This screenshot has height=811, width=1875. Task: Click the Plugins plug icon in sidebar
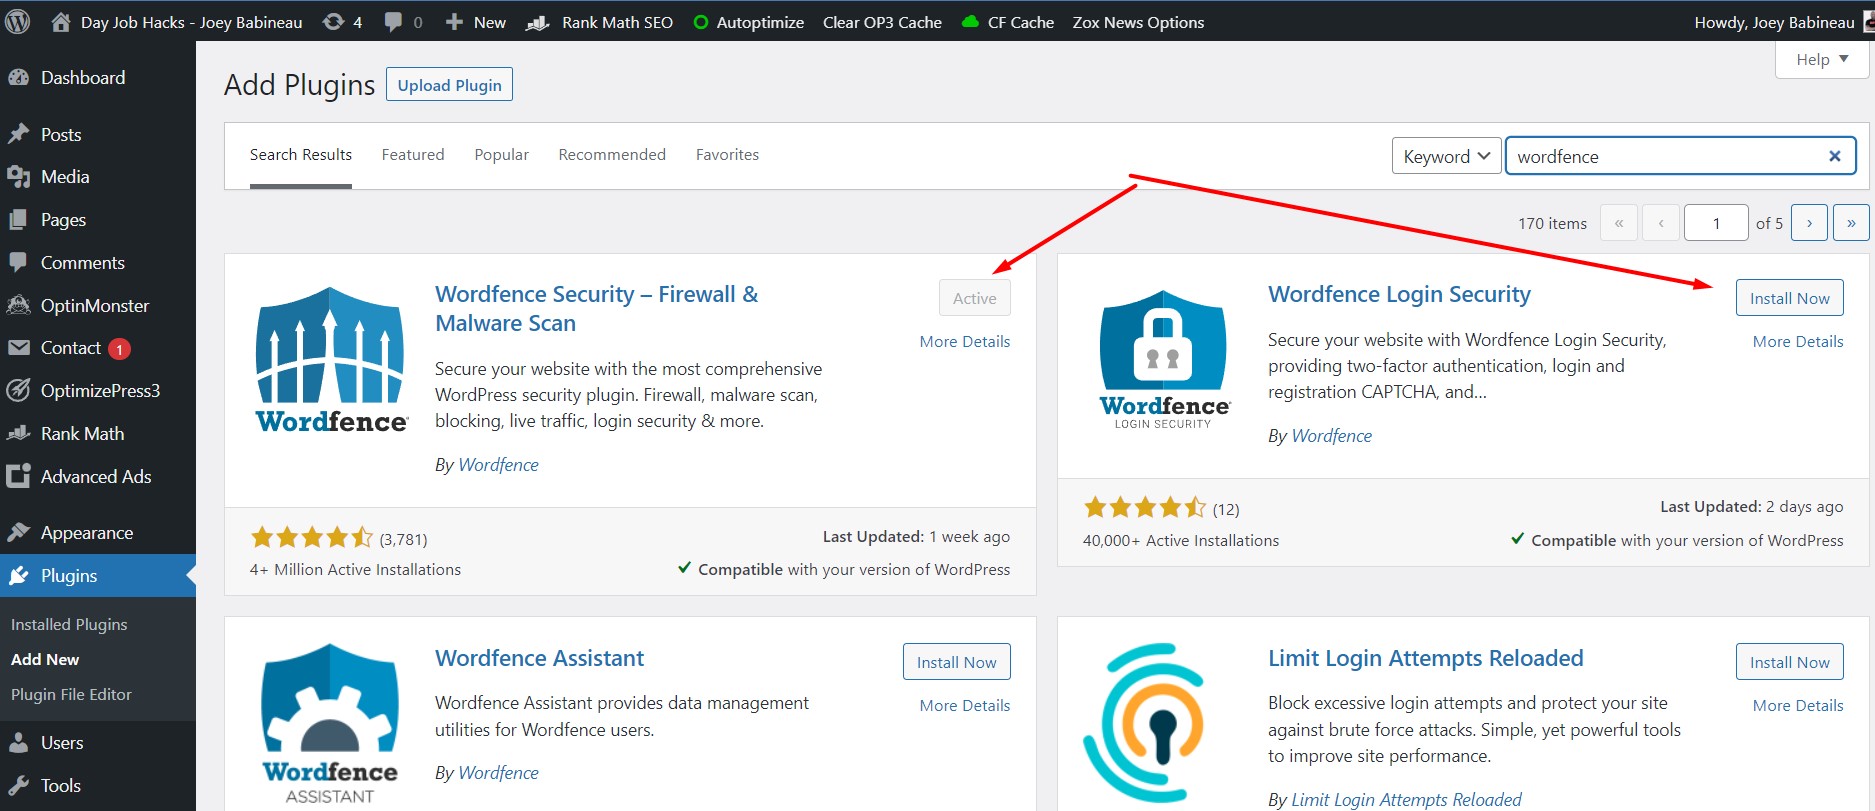click(x=18, y=575)
